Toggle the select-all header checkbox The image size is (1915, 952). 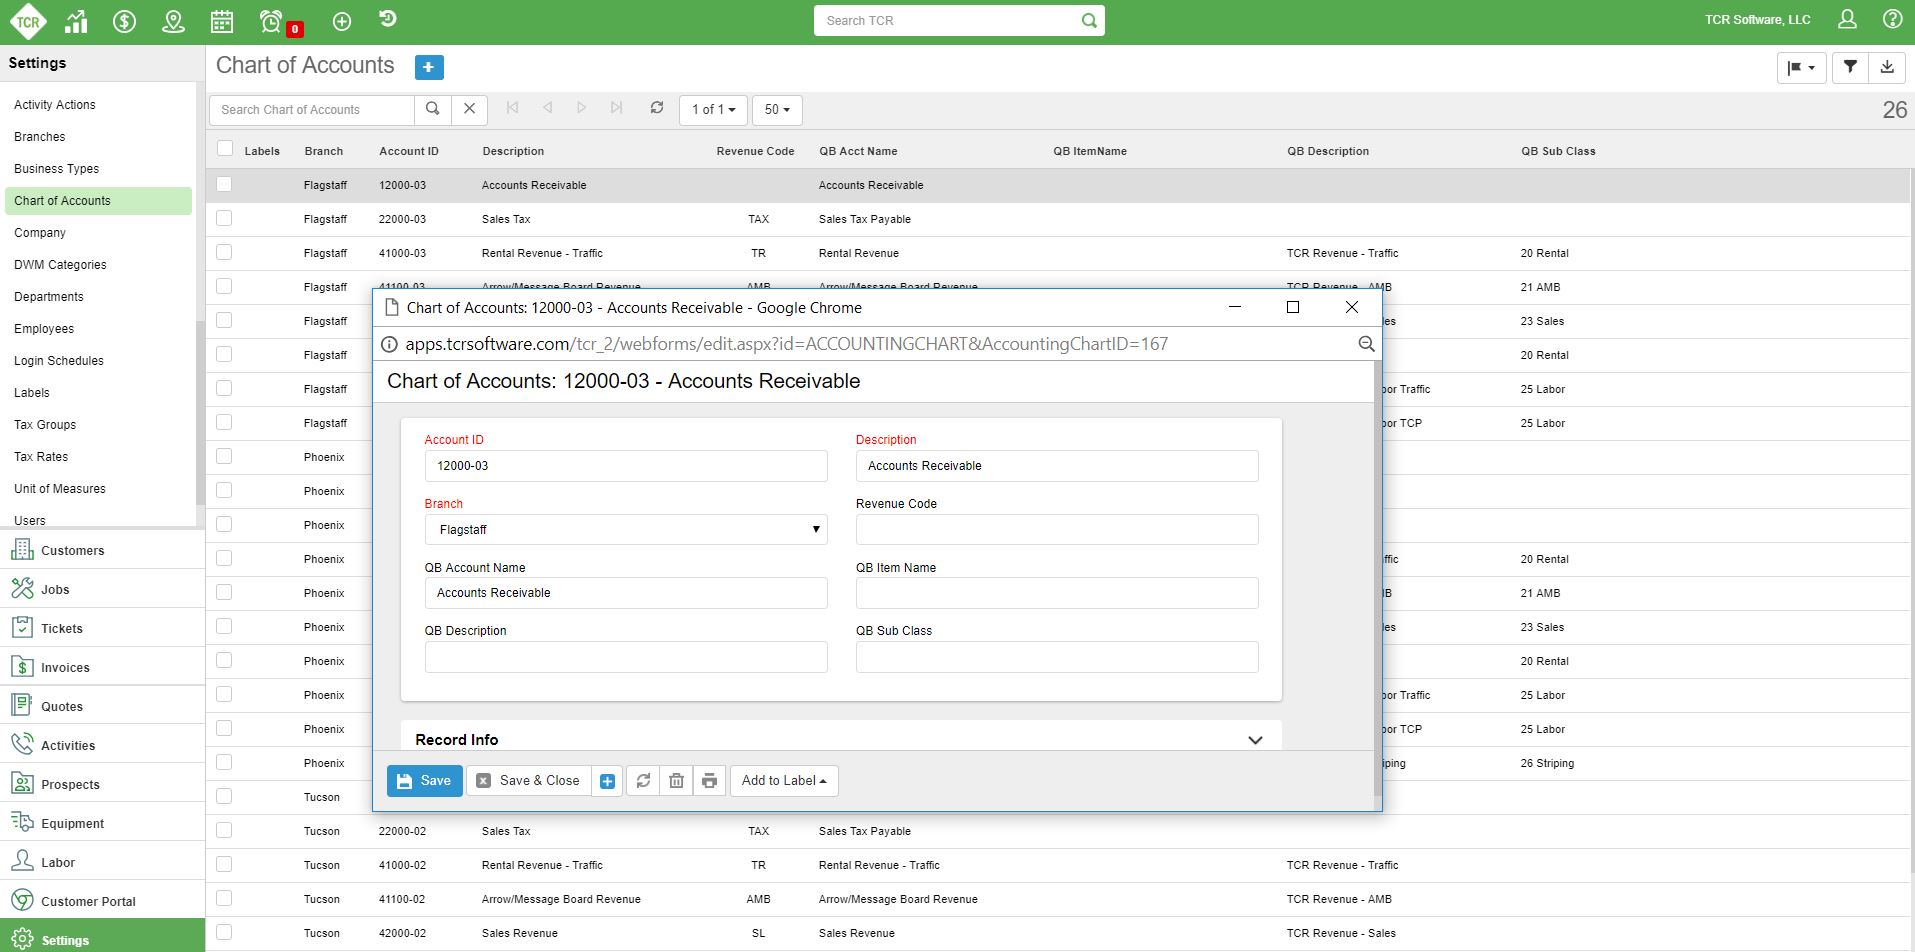click(x=225, y=149)
